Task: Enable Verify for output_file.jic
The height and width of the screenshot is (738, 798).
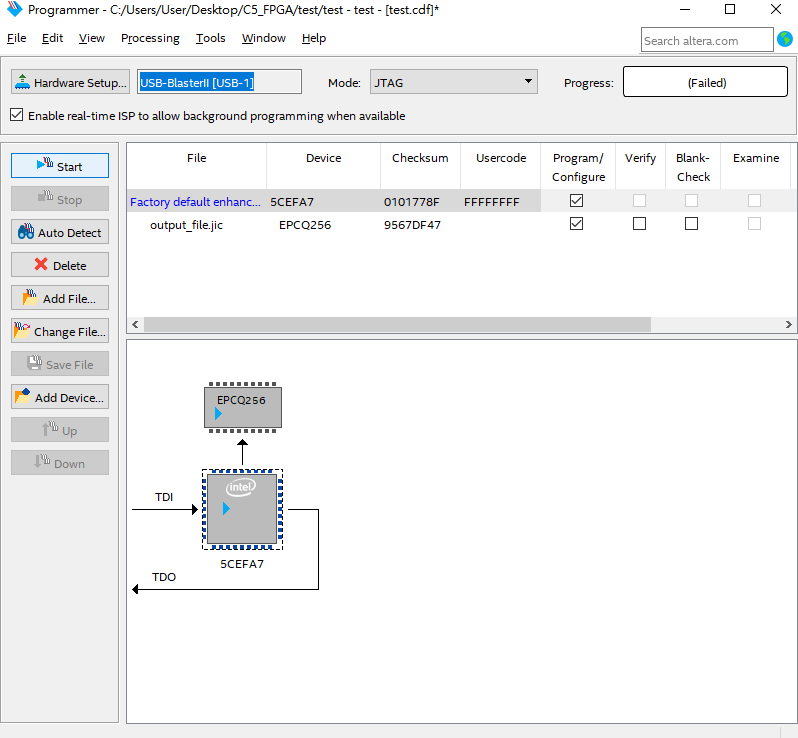Action: point(639,224)
